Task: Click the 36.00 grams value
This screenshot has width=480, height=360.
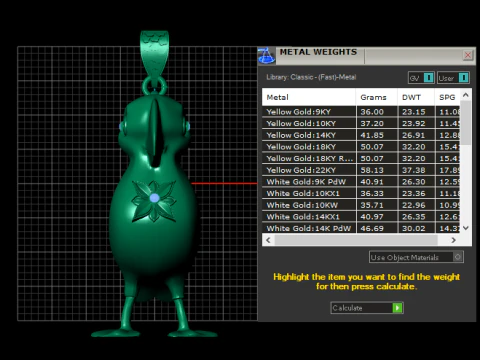Action: (x=372, y=112)
